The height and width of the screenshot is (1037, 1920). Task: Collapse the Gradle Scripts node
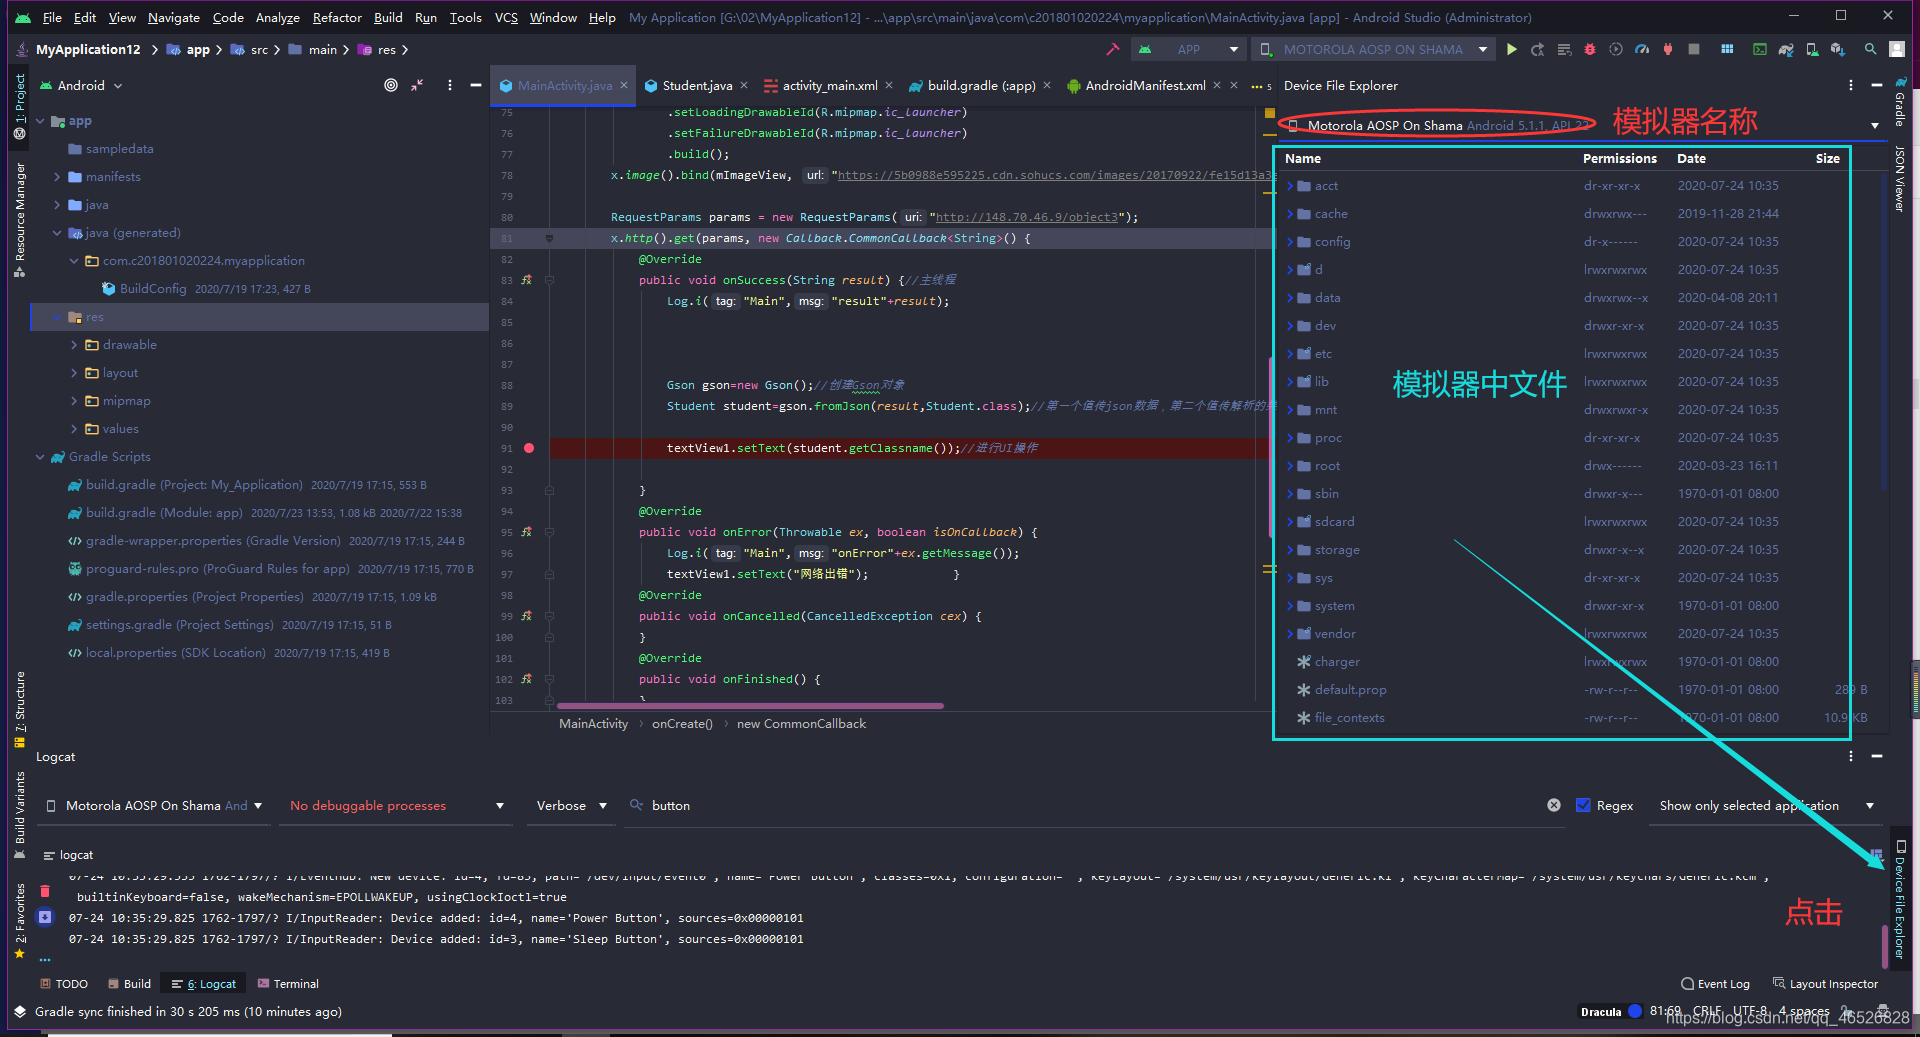pos(40,456)
